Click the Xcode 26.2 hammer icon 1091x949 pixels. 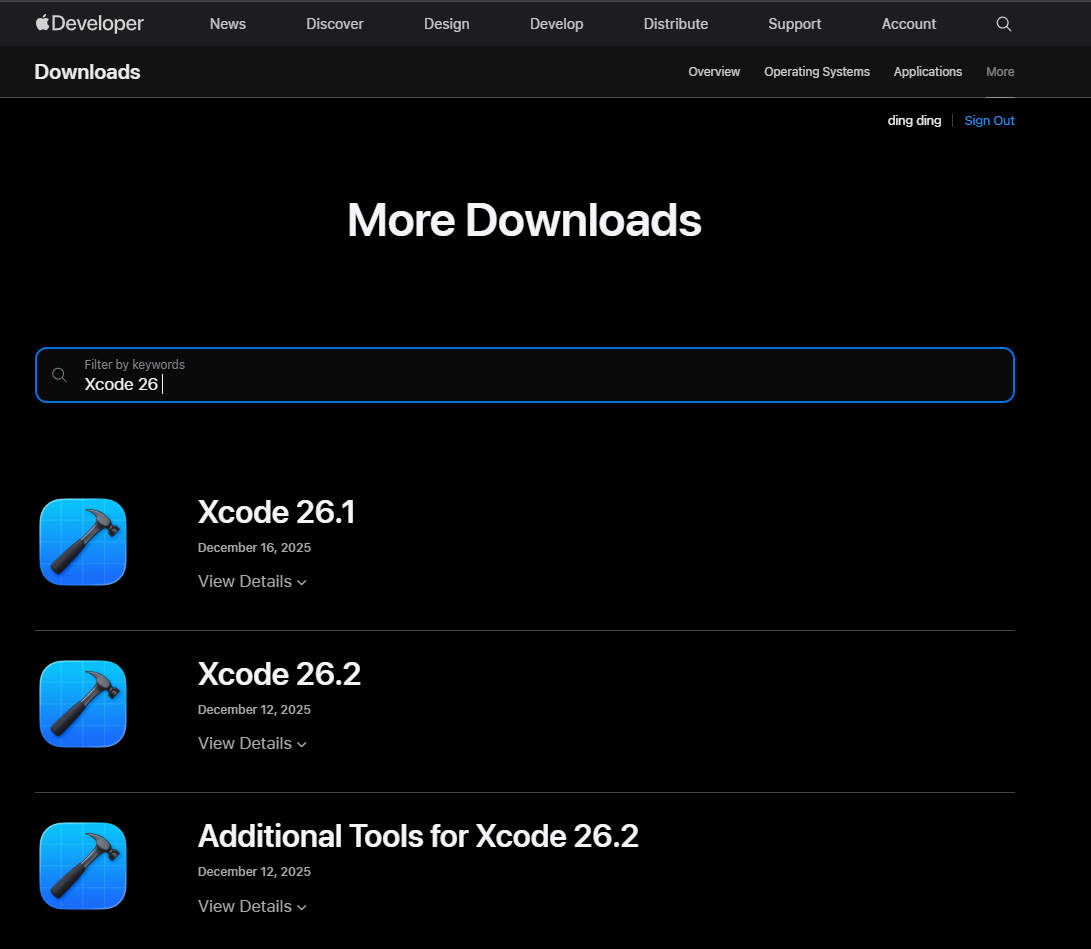pos(83,704)
